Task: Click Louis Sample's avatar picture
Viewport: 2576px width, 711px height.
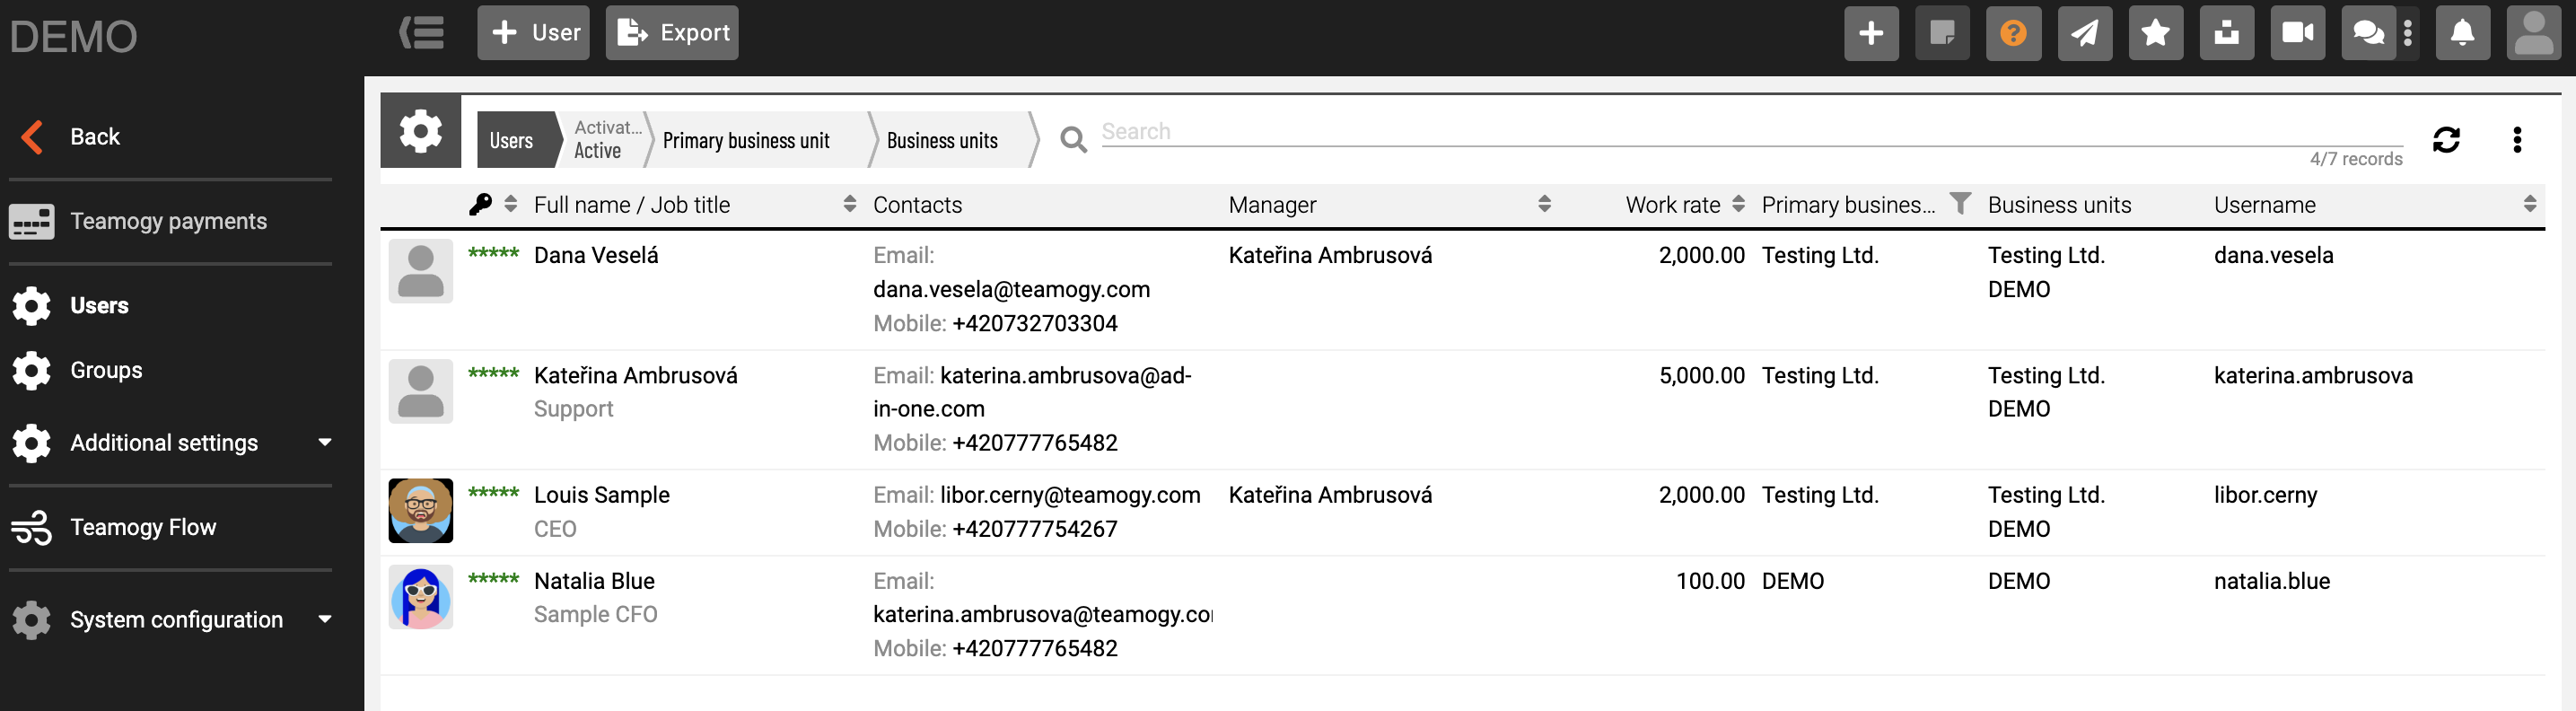Action: pos(420,511)
